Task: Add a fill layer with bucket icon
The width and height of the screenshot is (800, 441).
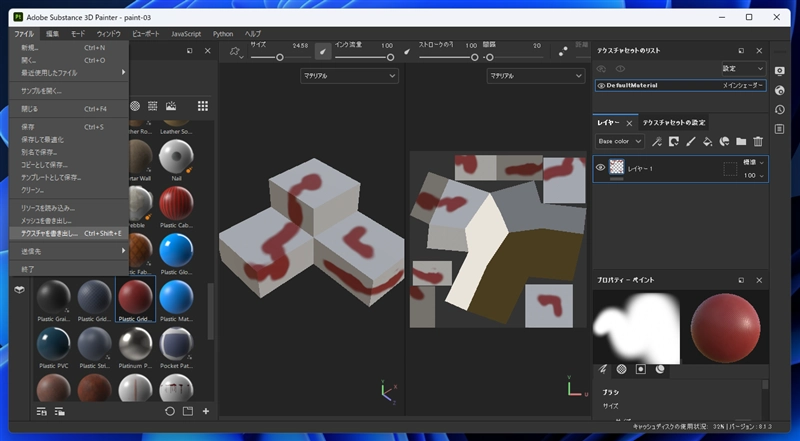Action: pyautogui.click(x=707, y=142)
